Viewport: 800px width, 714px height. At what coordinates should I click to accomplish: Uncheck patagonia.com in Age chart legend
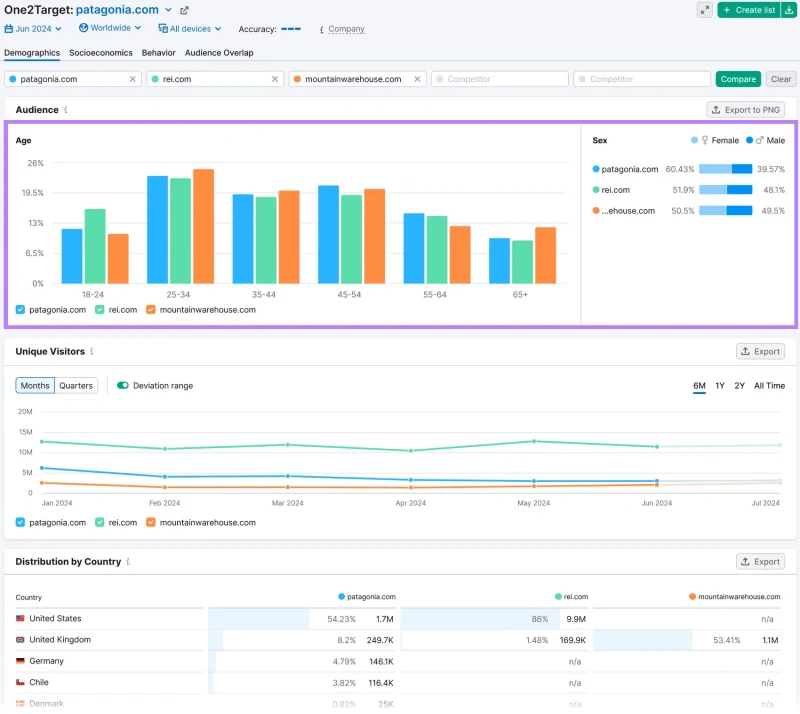tap(20, 310)
